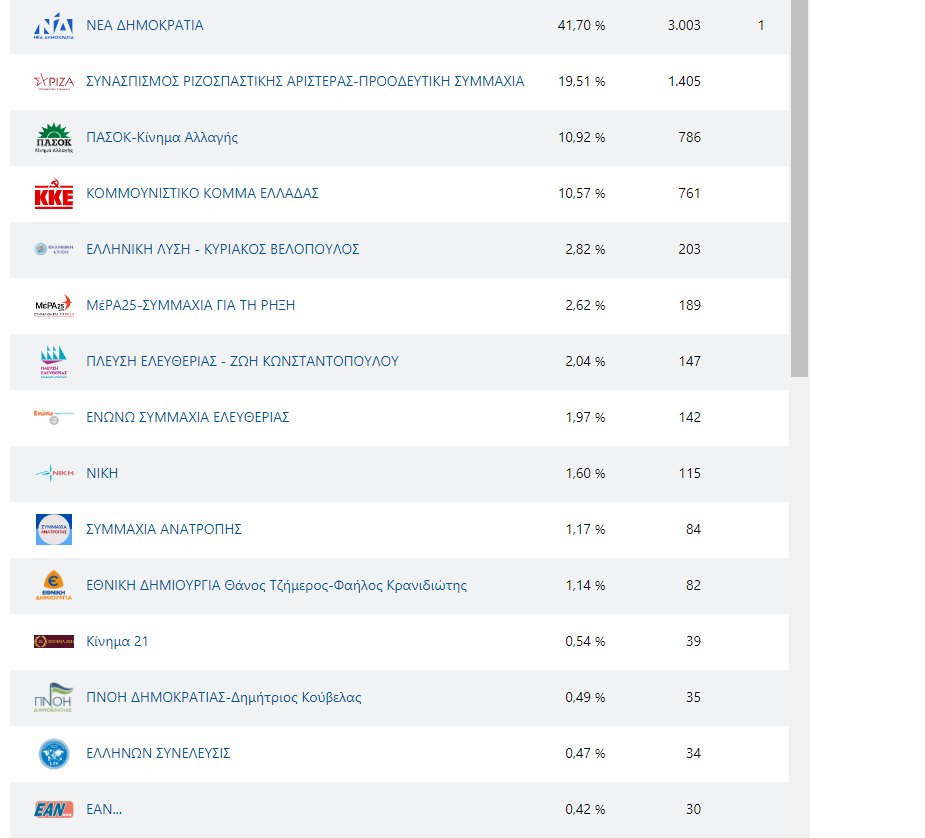925x838 pixels.
Task: Click the Συμμαχία Ανατροπής logo
Action: coord(53,530)
